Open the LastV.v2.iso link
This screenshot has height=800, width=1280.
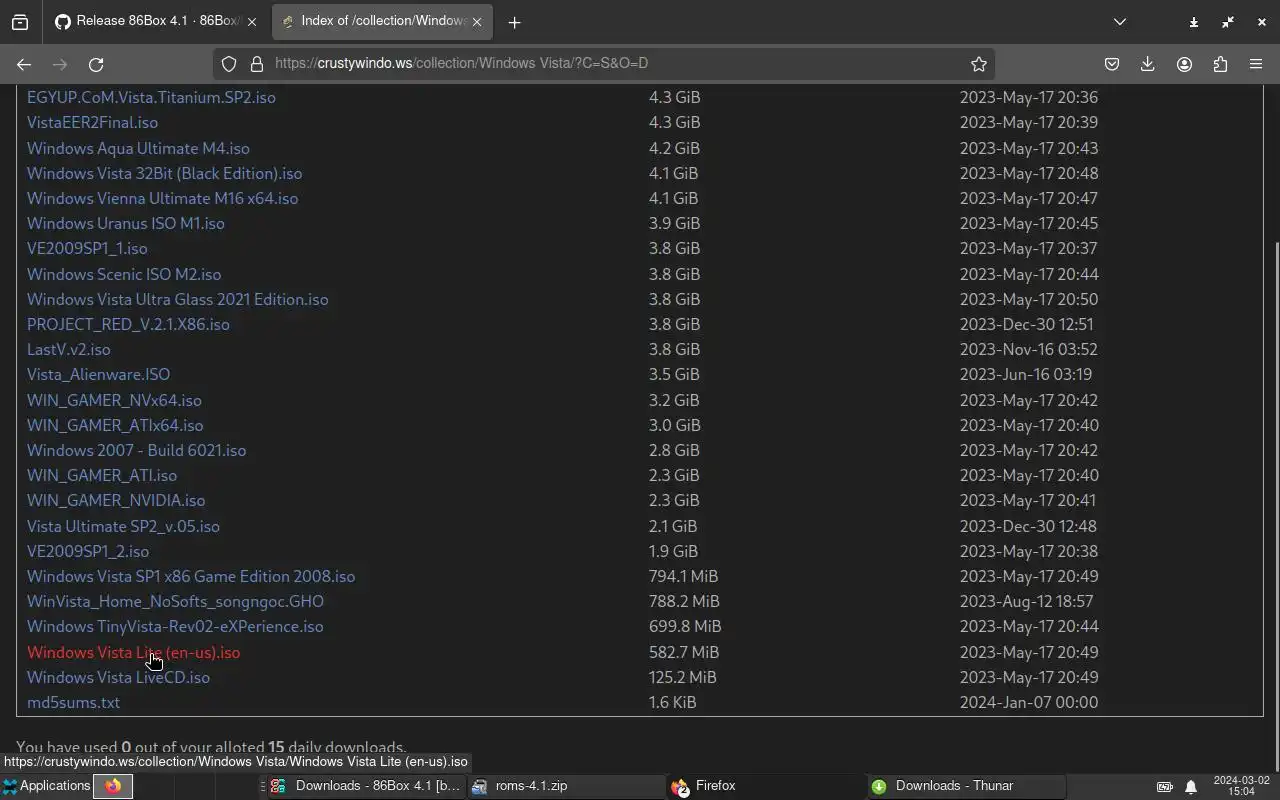tap(69, 349)
